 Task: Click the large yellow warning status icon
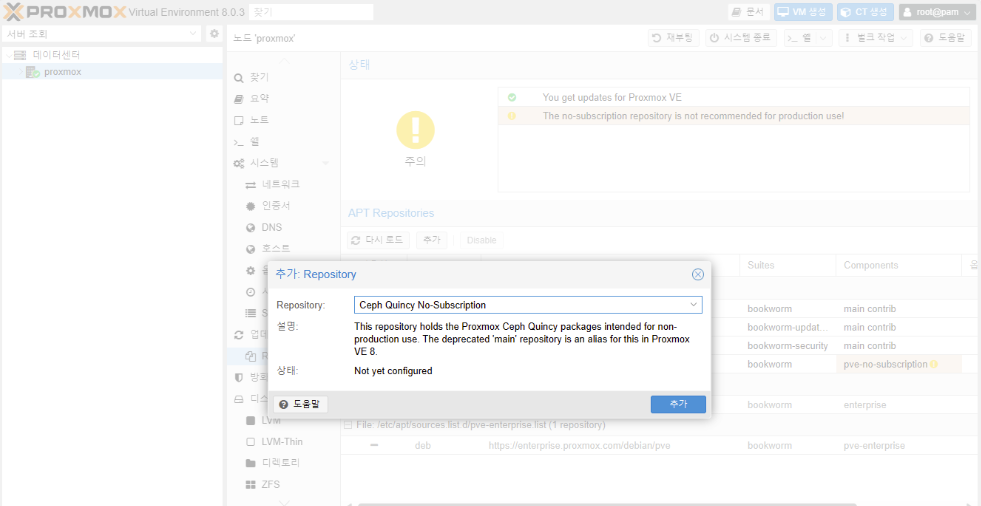[x=415, y=130]
